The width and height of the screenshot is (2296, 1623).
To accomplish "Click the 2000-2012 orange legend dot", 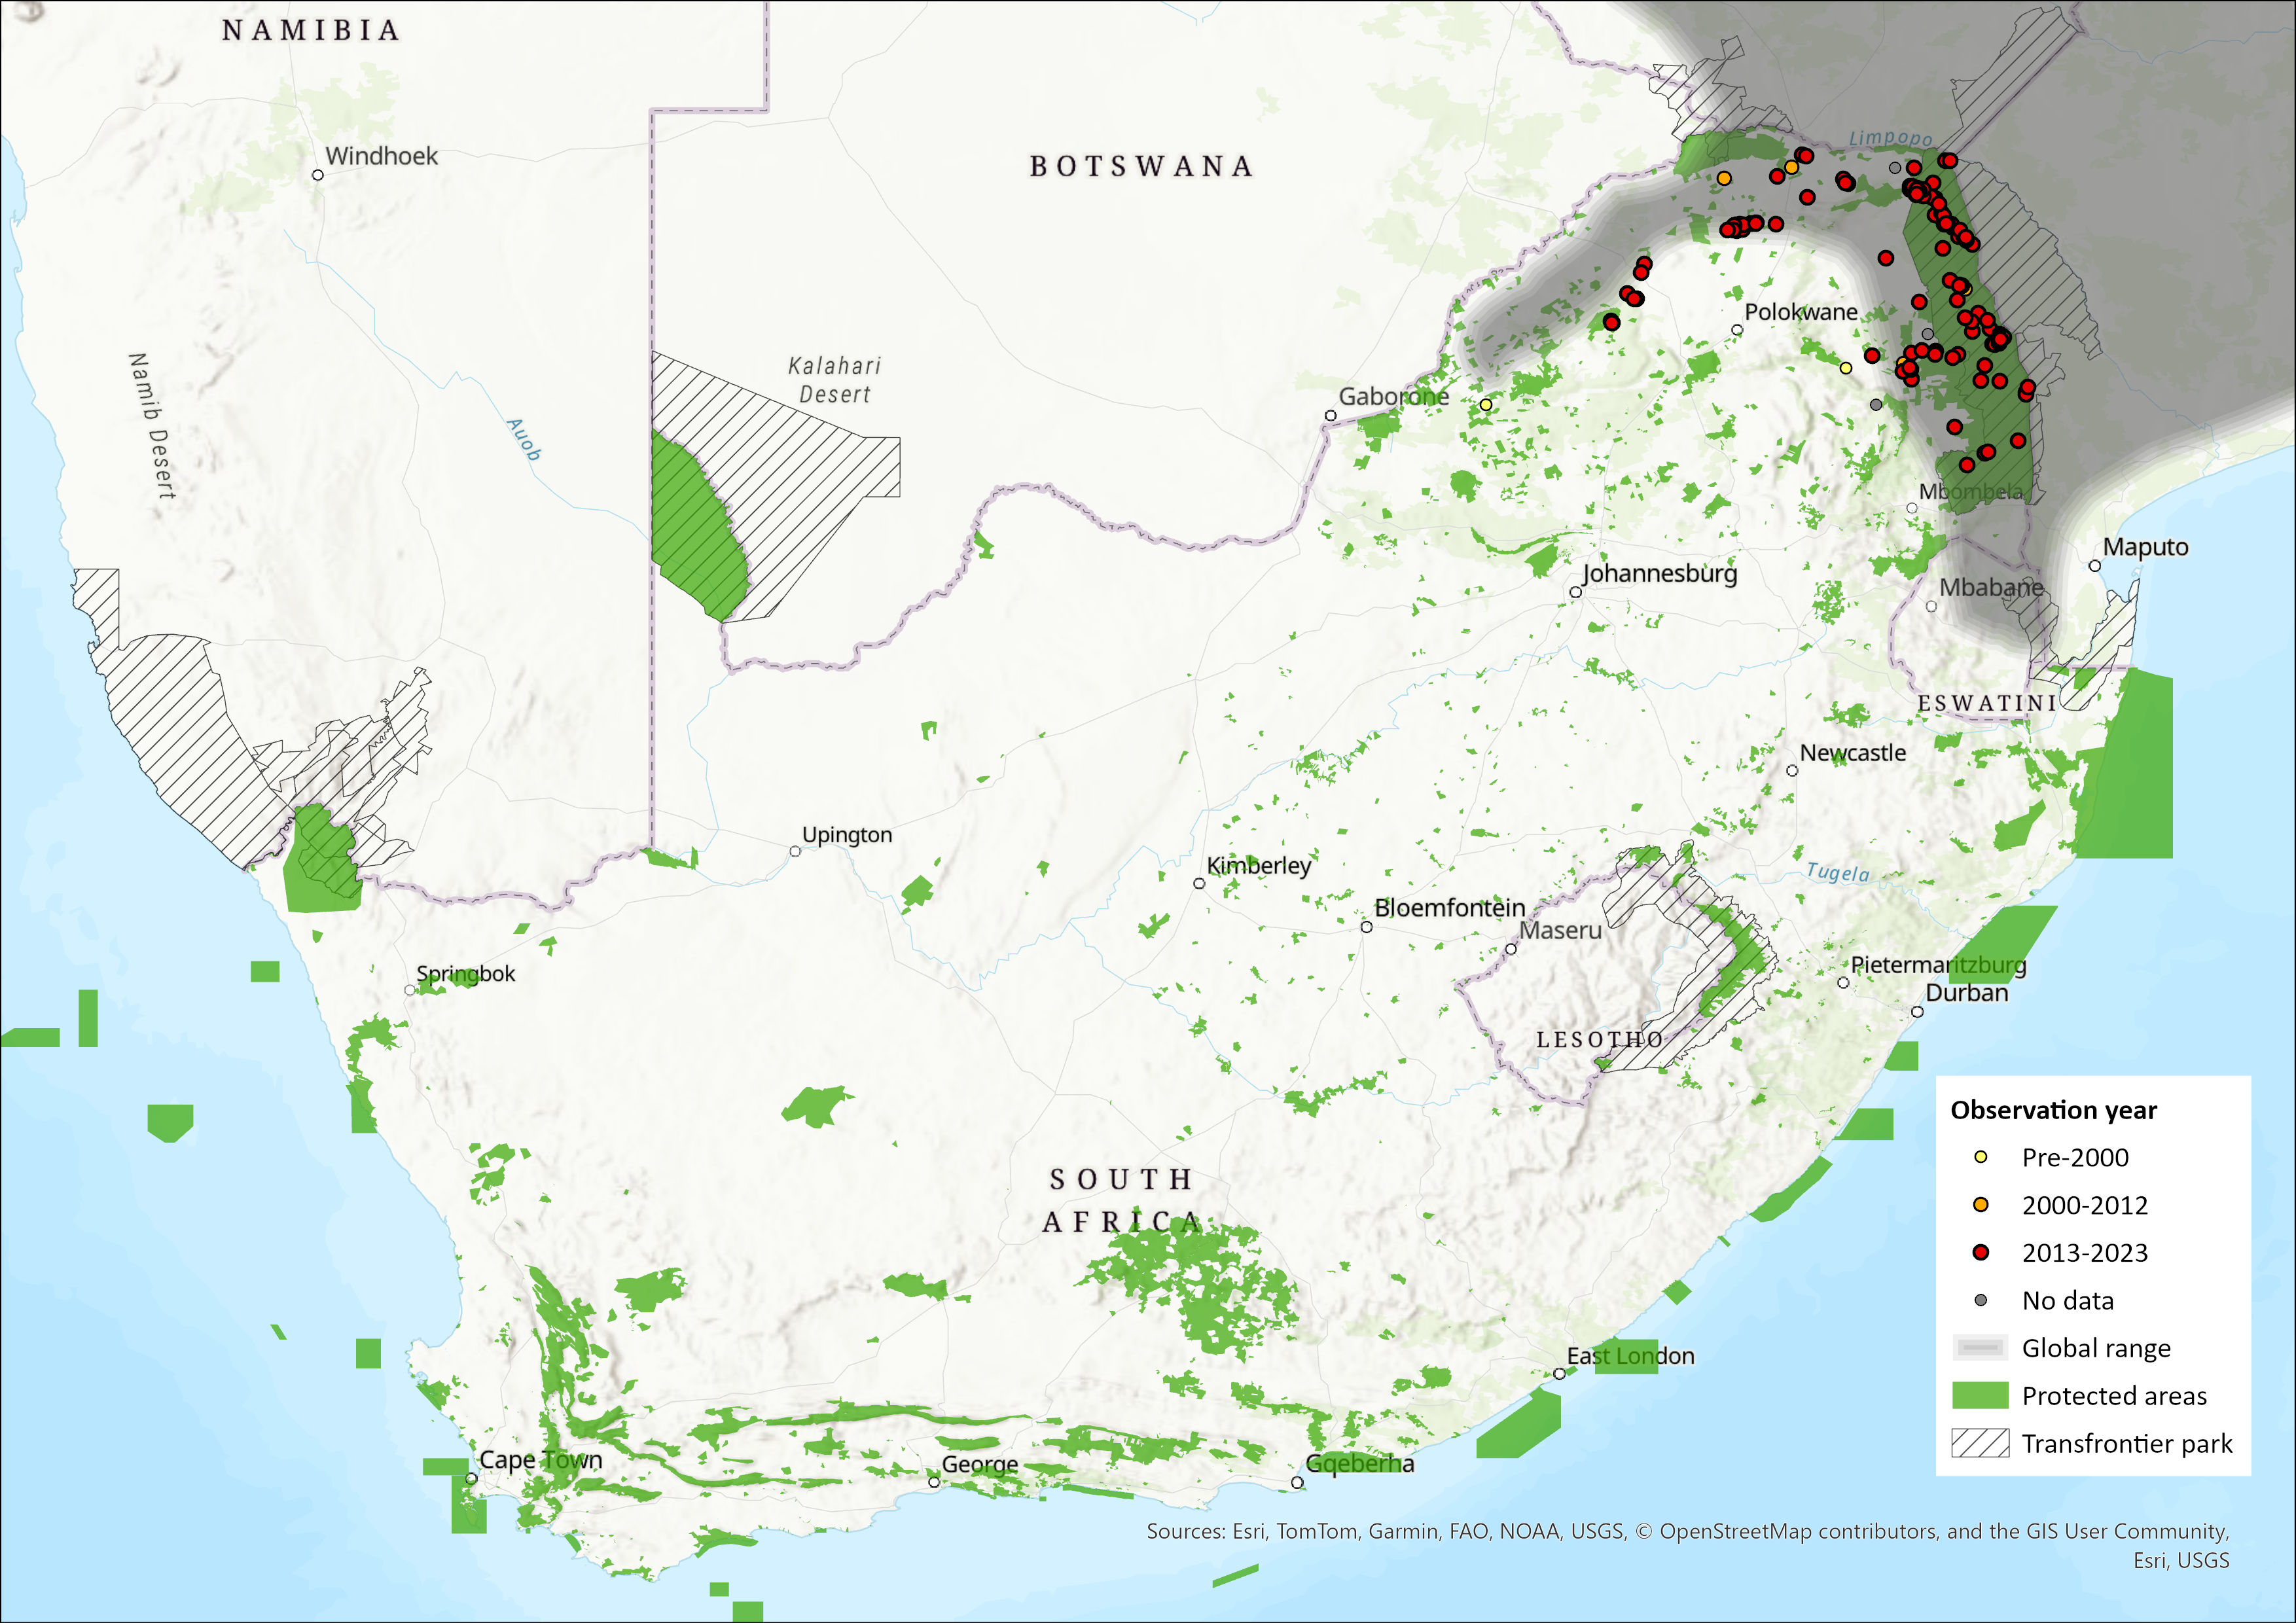I will click(x=1980, y=1205).
